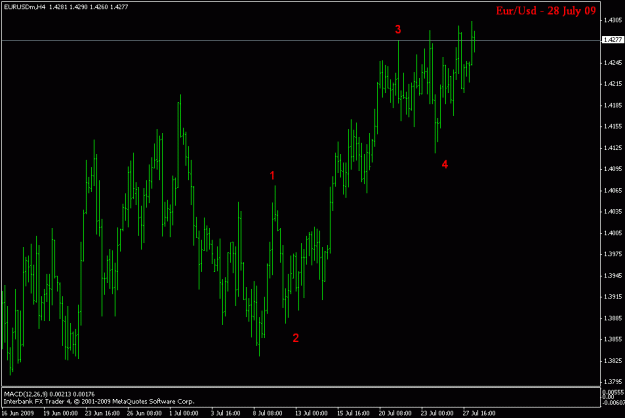This screenshot has height=418, width=625.
Task: Select the 27 Jul 16:00 time label
Action: [479, 413]
